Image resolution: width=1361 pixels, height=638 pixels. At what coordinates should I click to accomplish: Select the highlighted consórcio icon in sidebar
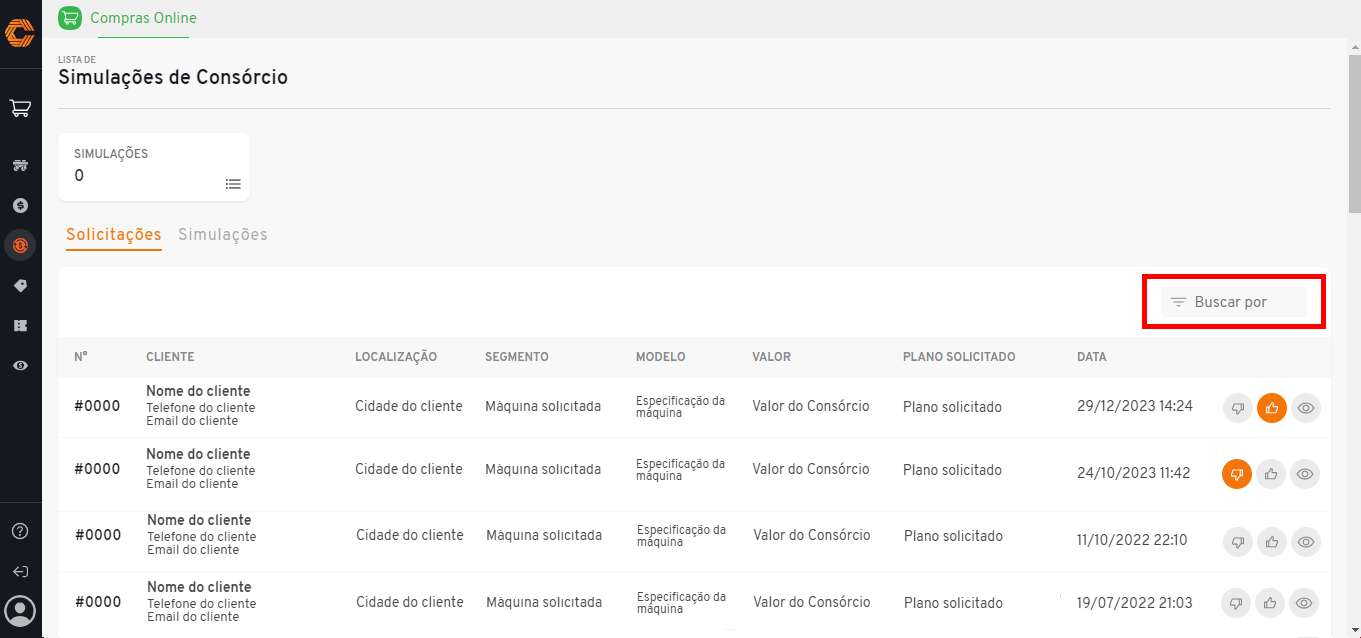pos(20,245)
